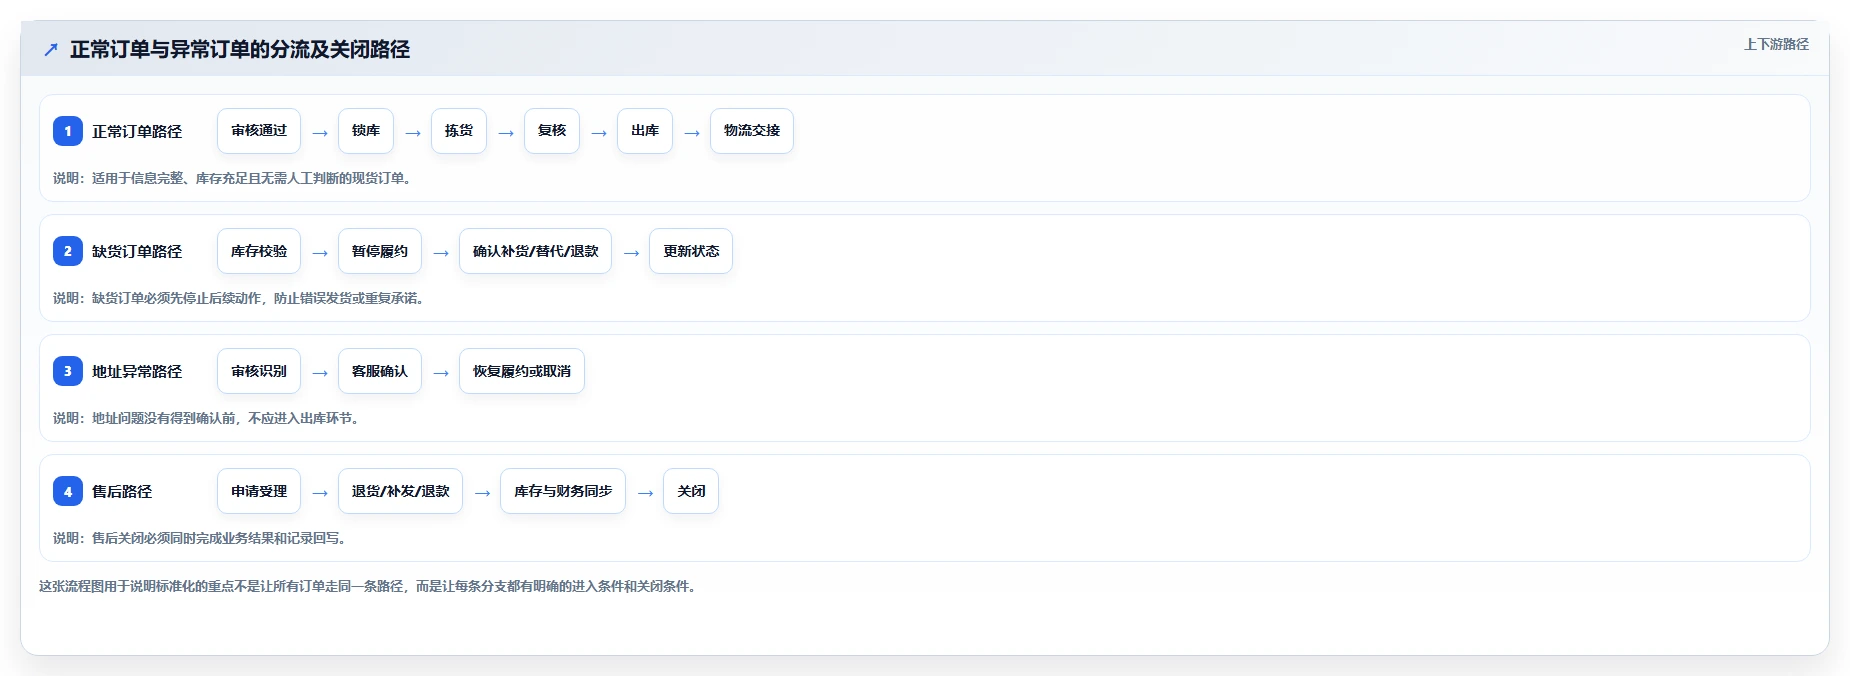Select the 暂停履约 step
This screenshot has height=676, width=1850.
(x=380, y=251)
